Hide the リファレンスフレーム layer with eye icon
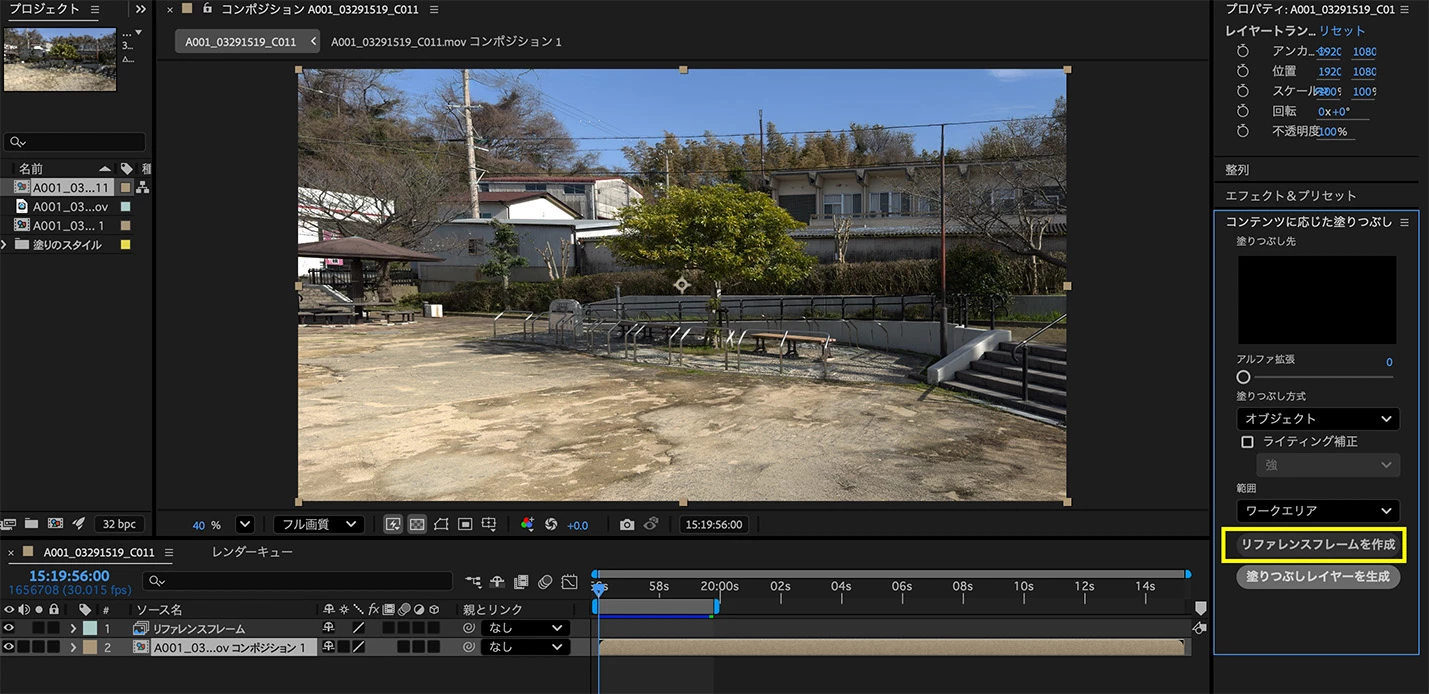The image size is (1429, 694). (9, 628)
